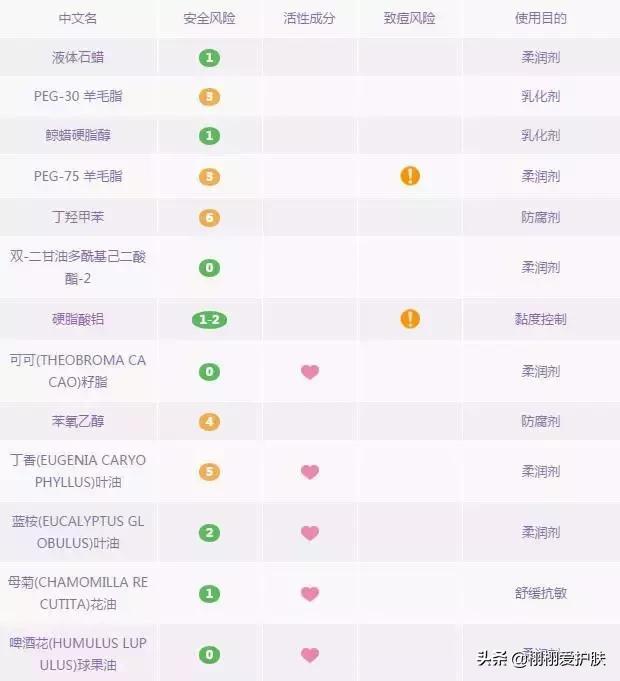Image resolution: width=620 pixels, height=681 pixels.
Task: Click the 黏度控制 purpose label
Action: click(541, 319)
